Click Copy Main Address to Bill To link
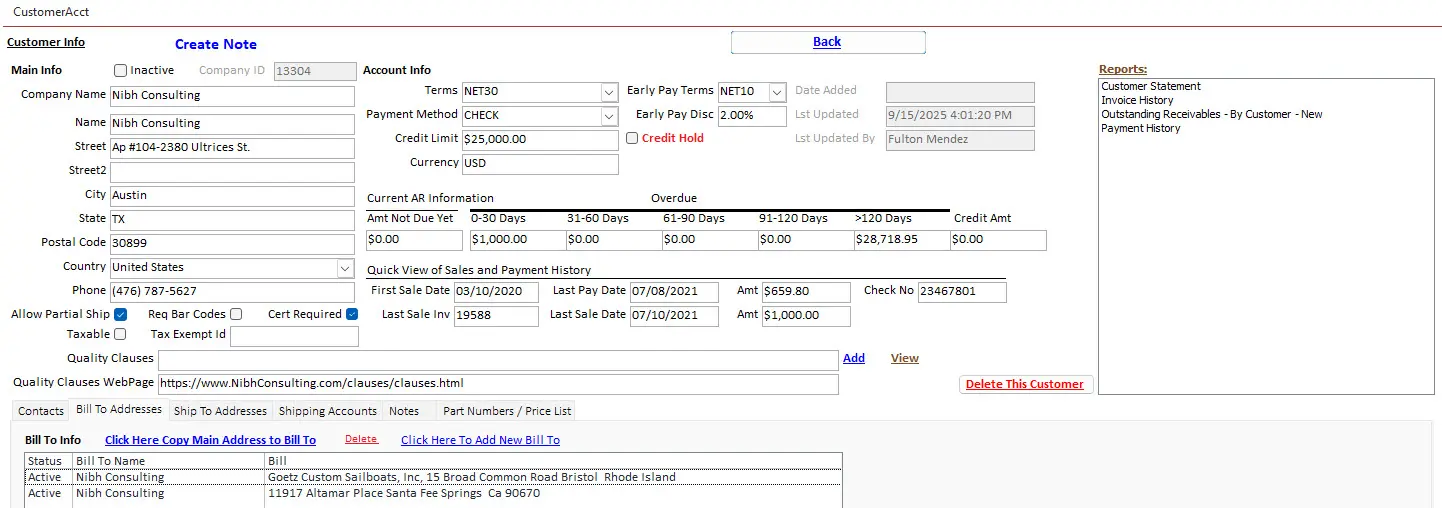Viewport: 1442px width, 508px height. tap(210, 440)
